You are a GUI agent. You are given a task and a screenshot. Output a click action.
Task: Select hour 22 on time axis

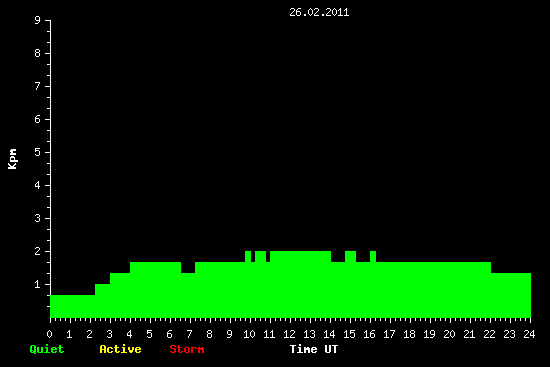point(489,334)
